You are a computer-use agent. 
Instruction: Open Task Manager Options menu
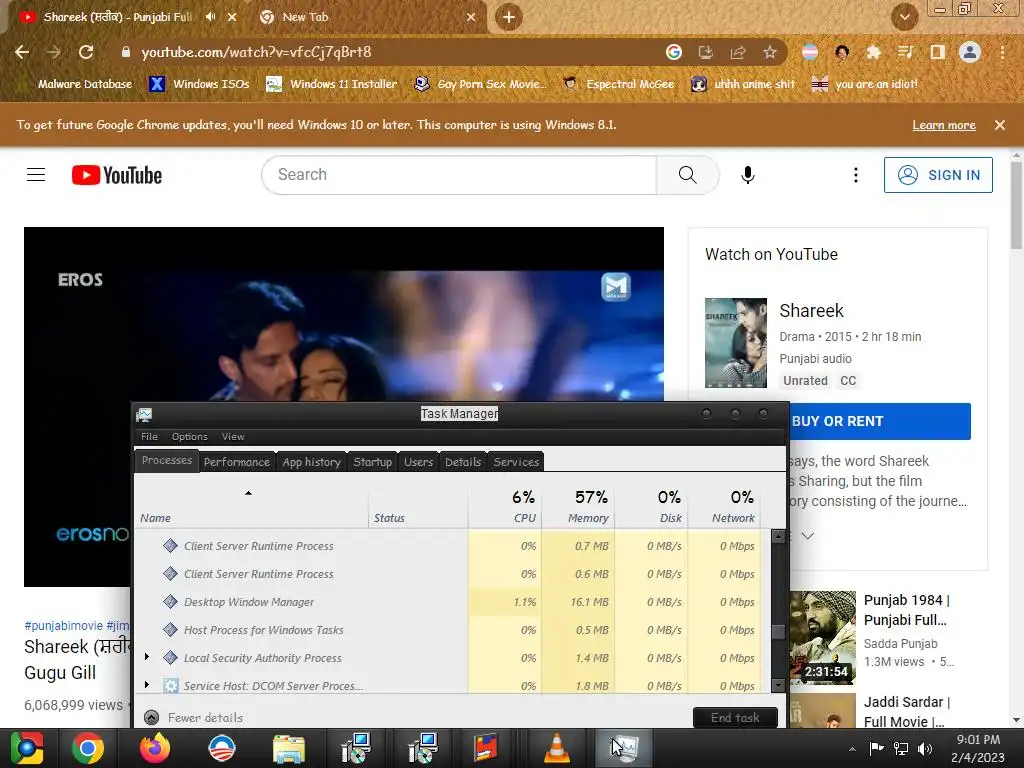point(189,436)
